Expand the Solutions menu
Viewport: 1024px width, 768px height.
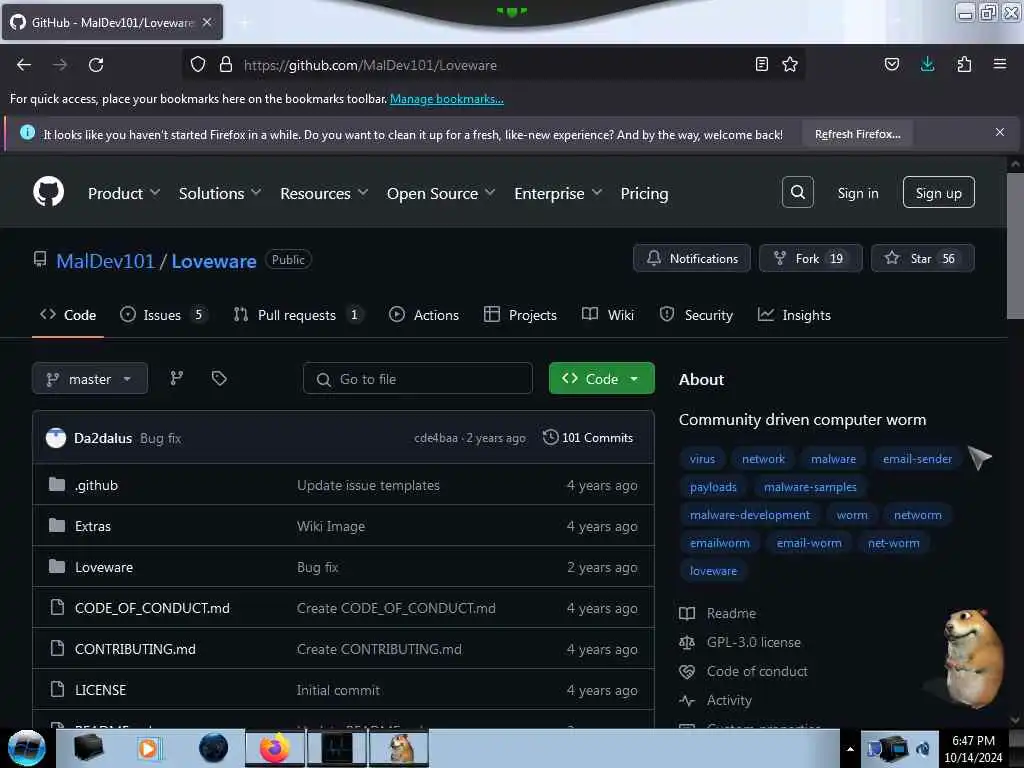point(220,193)
